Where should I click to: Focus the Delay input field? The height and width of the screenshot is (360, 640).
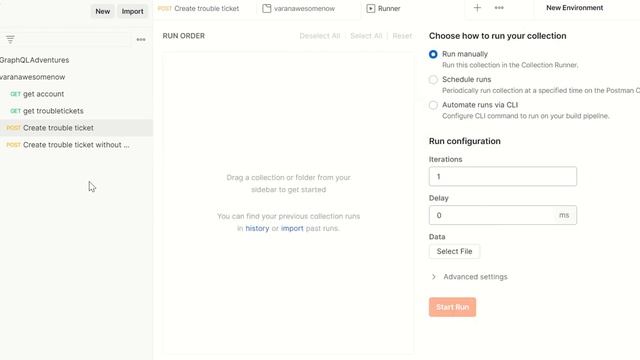pos(503,215)
